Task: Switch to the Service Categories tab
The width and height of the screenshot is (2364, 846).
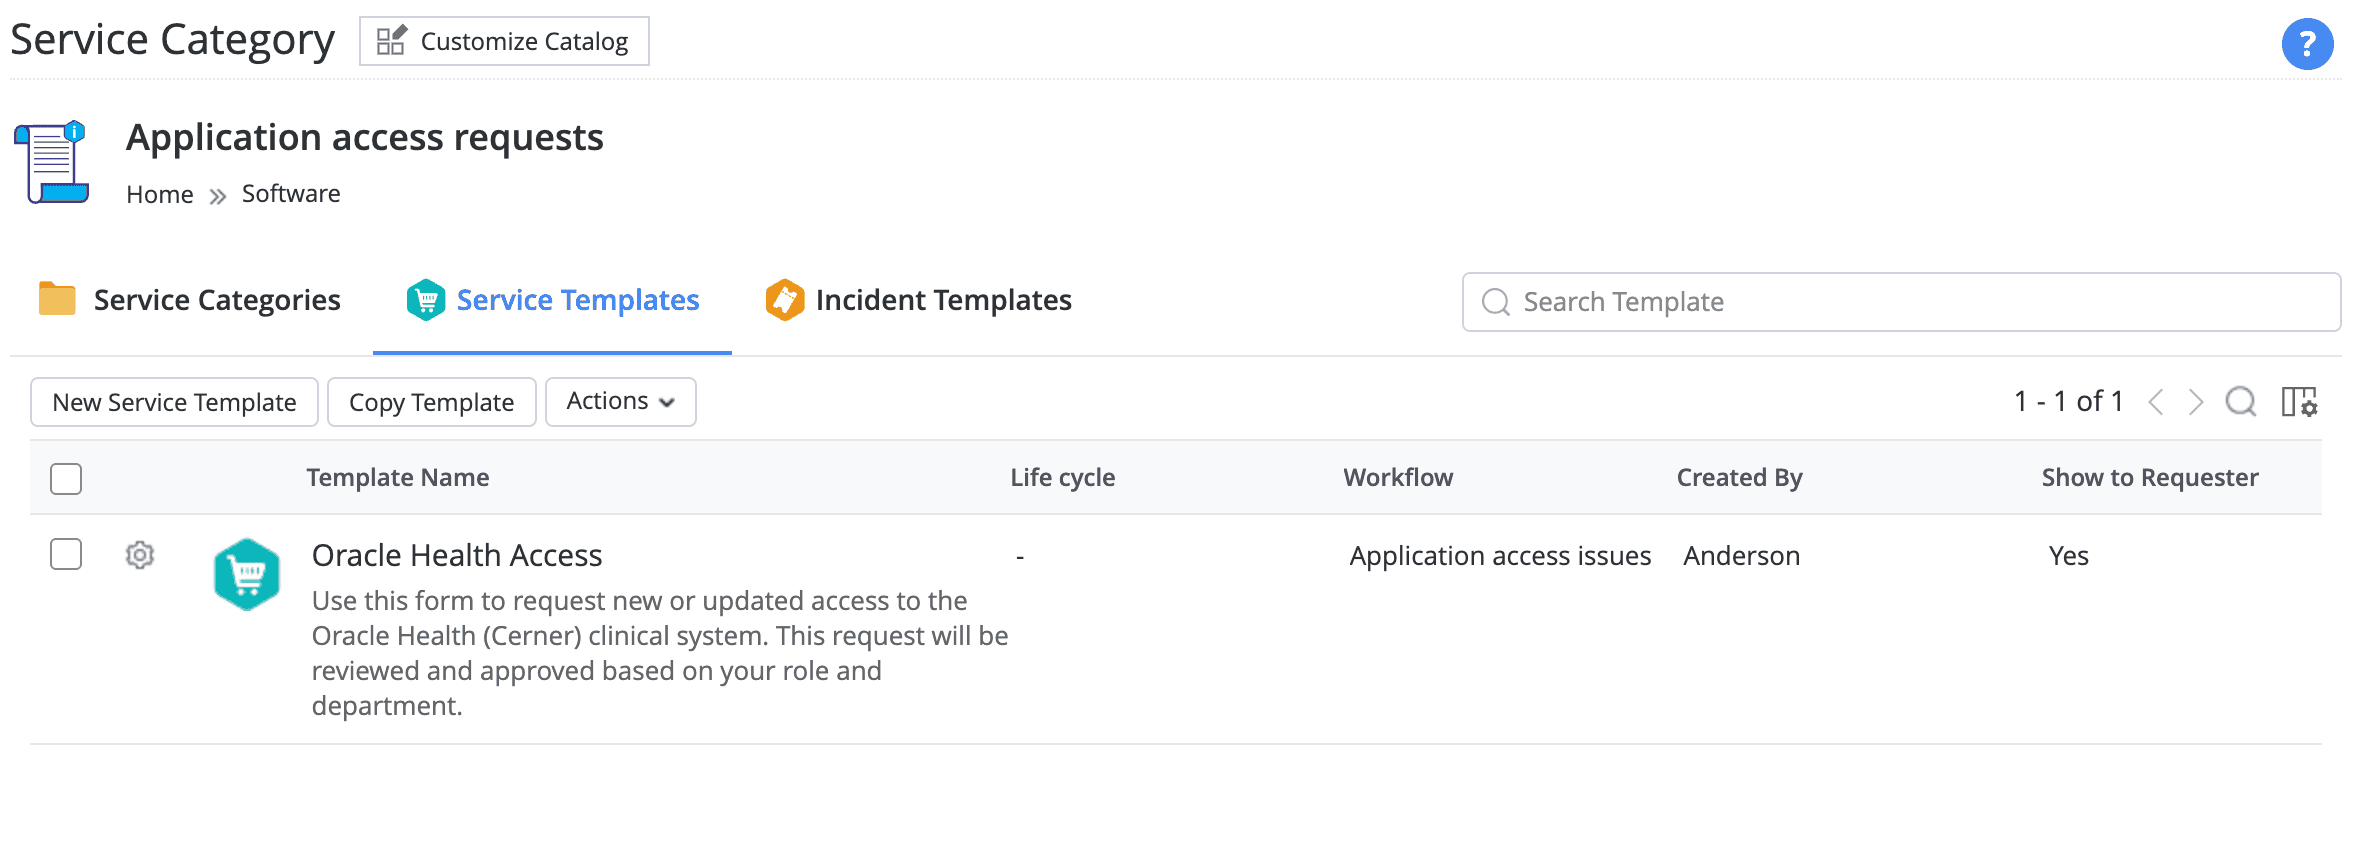Action: 190,300
